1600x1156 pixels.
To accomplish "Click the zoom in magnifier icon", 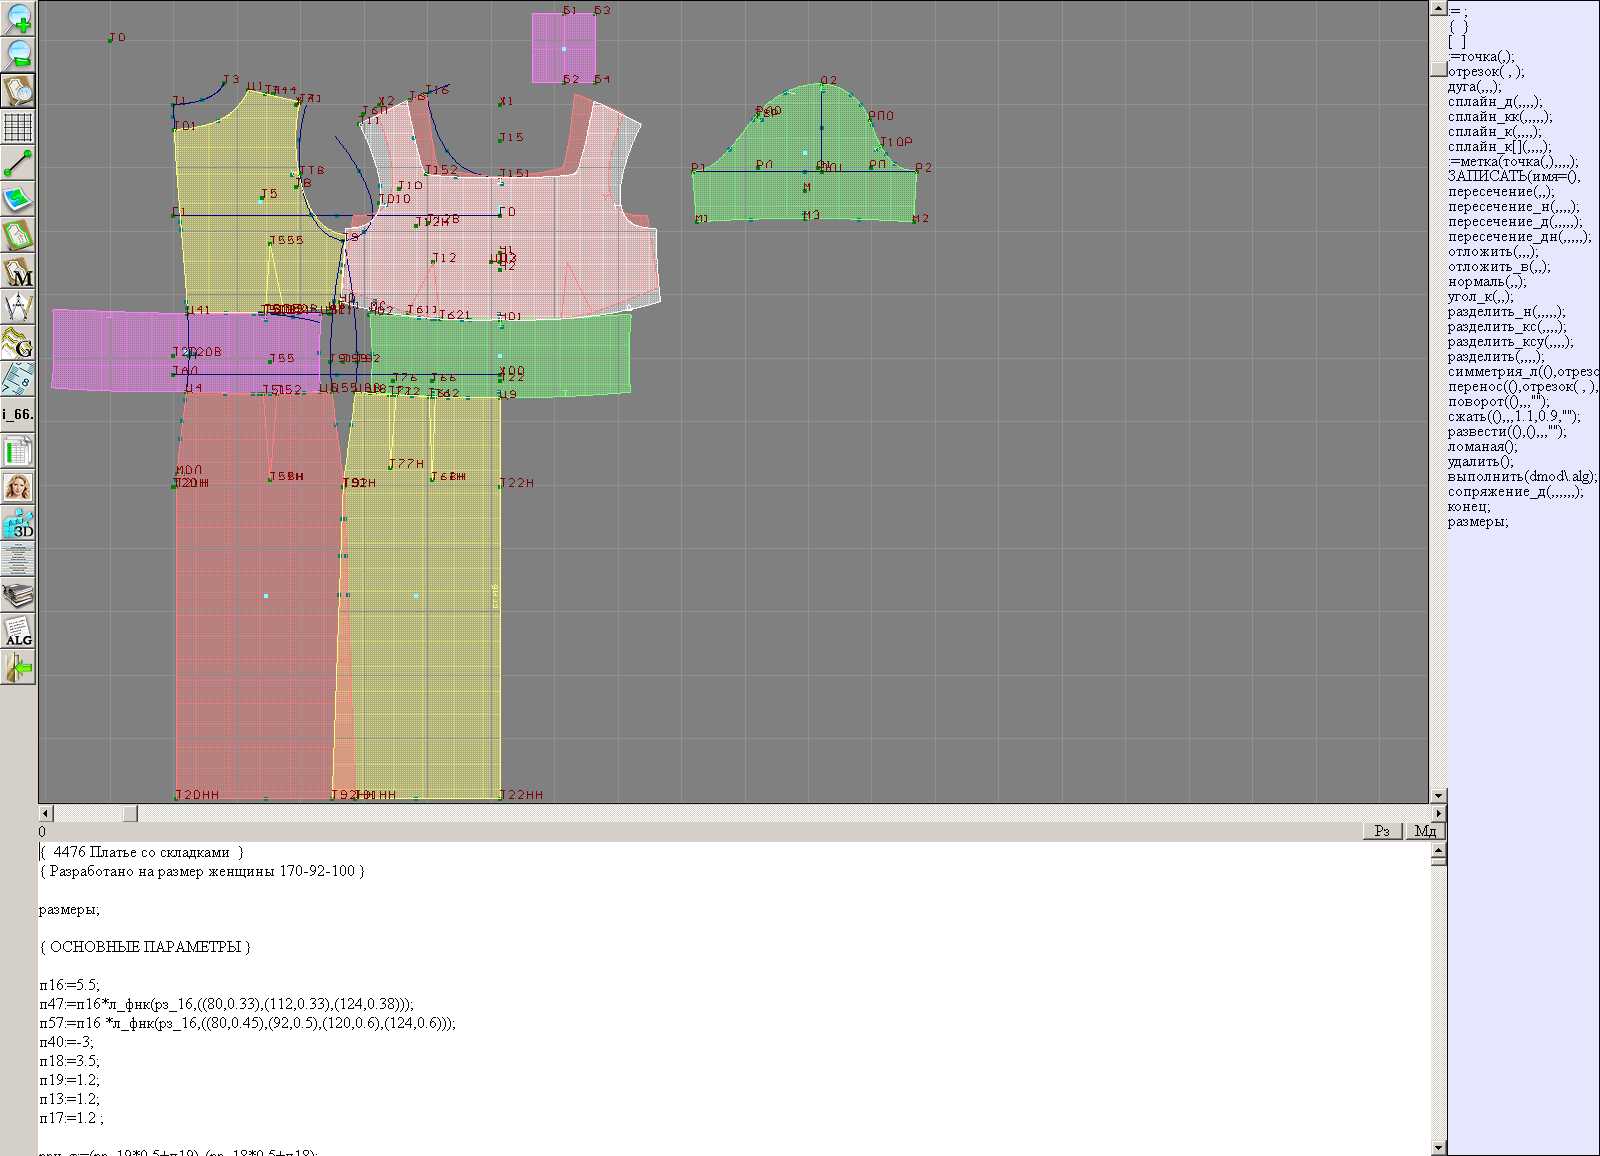I will tap(18, 18).
